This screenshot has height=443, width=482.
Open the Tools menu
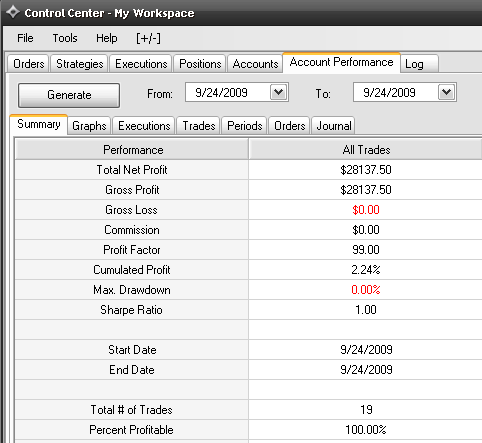pos(65,38)
